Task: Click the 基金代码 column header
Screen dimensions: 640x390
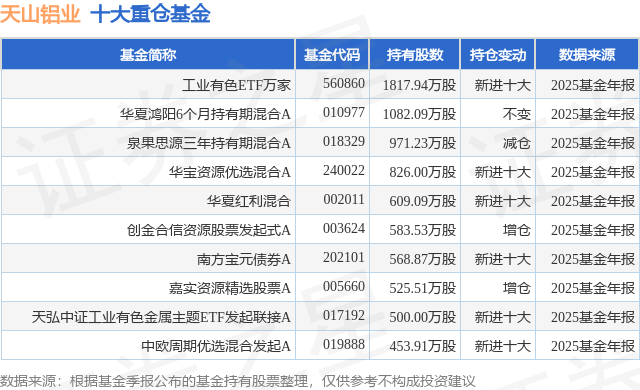Action: click(x=332, y=55)
